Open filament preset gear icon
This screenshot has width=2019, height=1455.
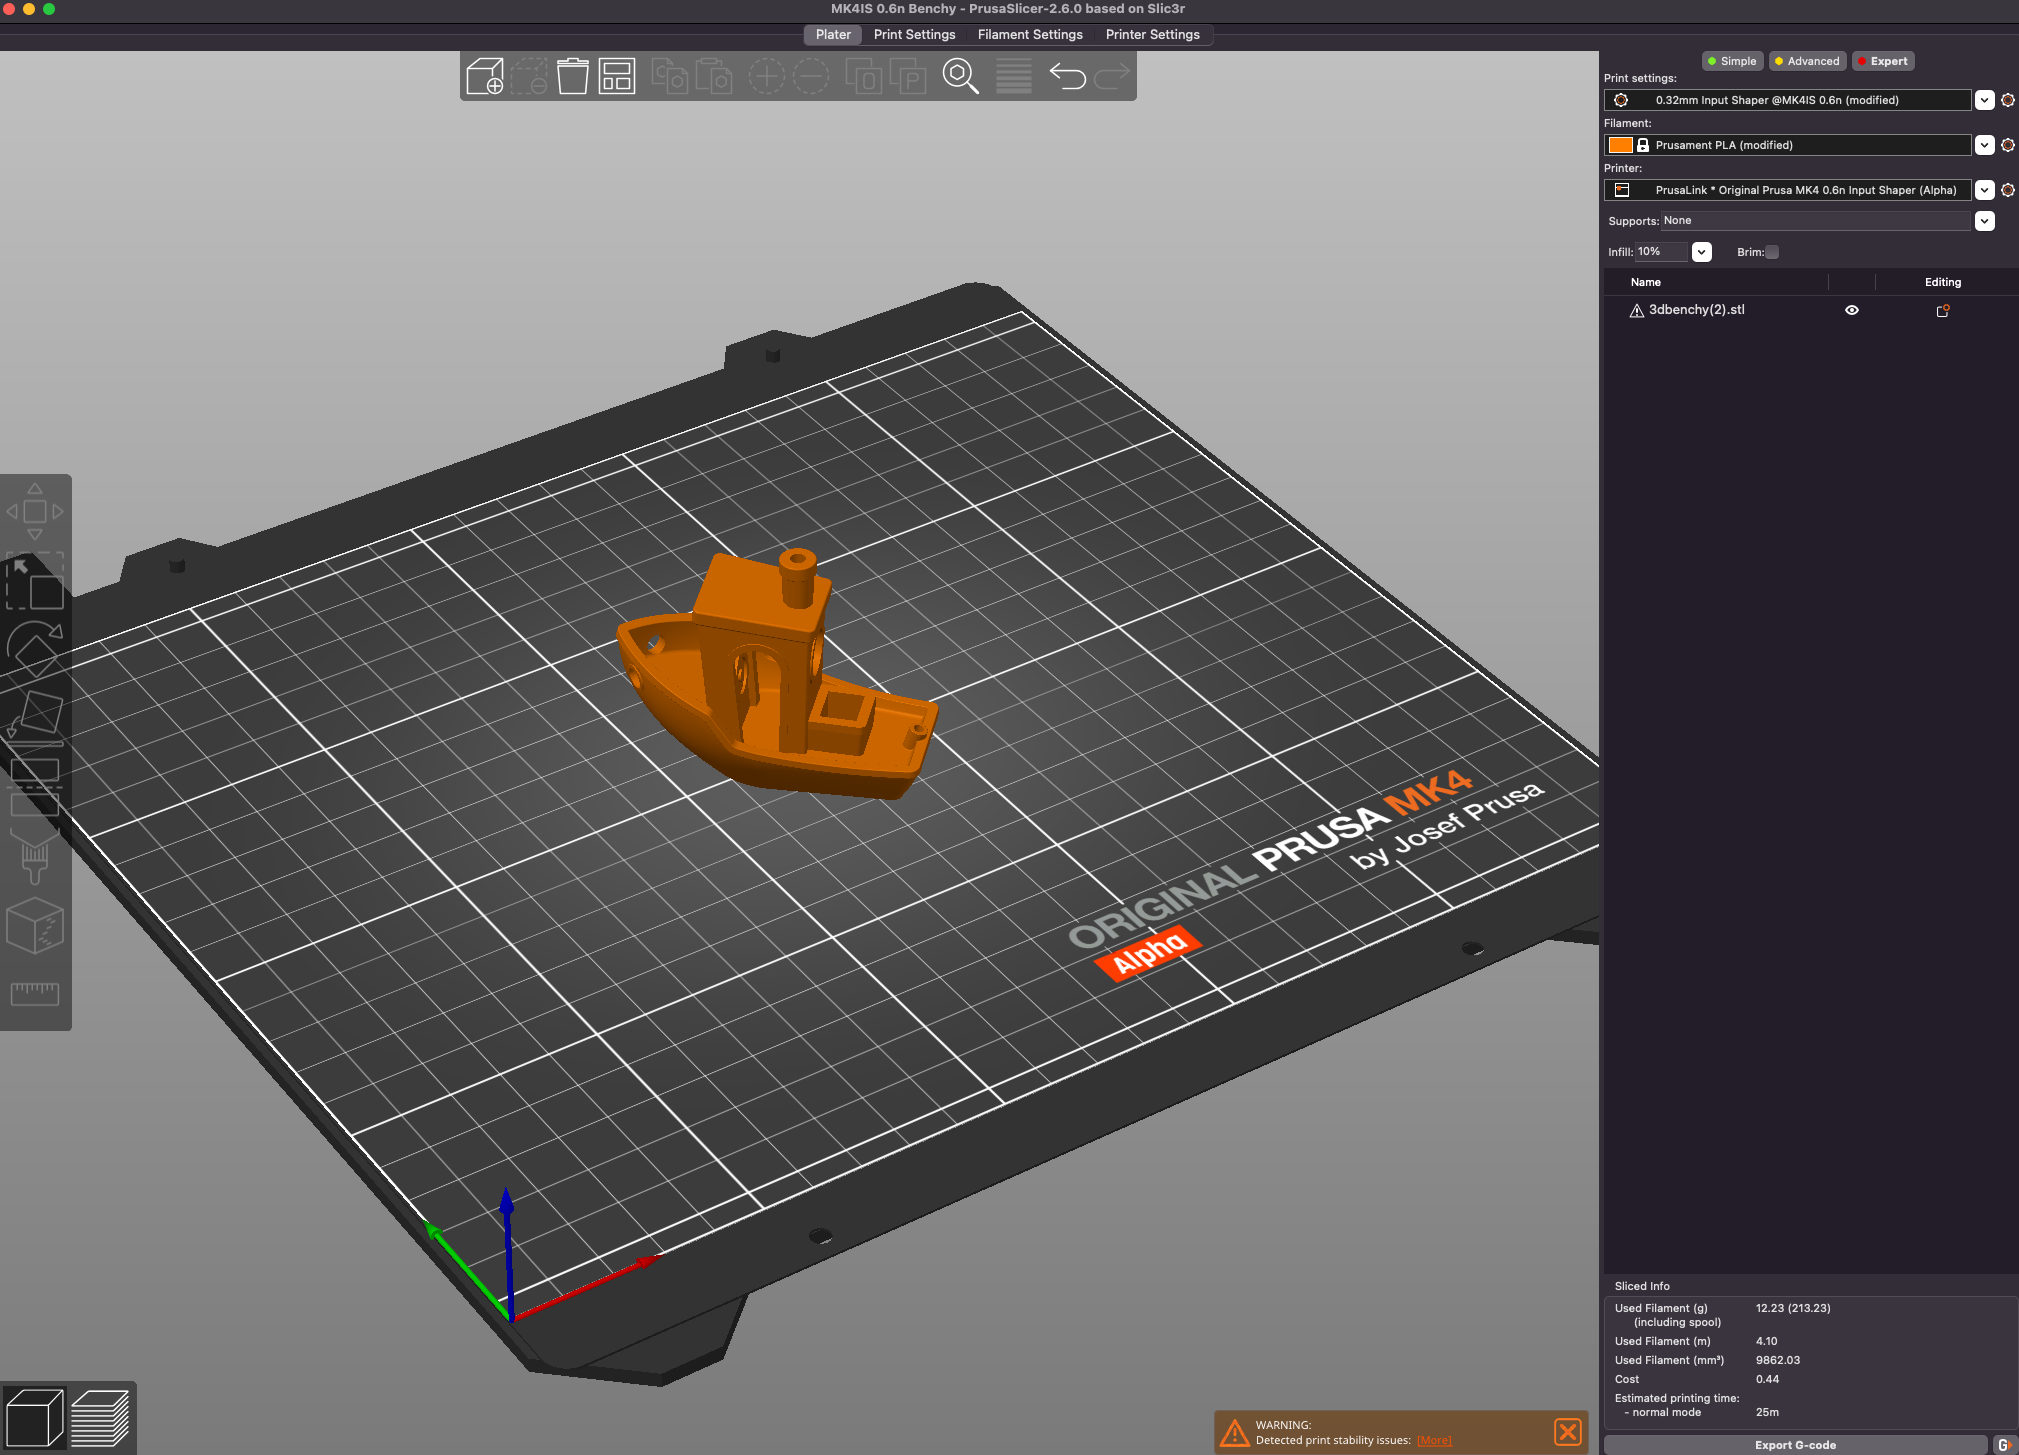[2007, 145]
